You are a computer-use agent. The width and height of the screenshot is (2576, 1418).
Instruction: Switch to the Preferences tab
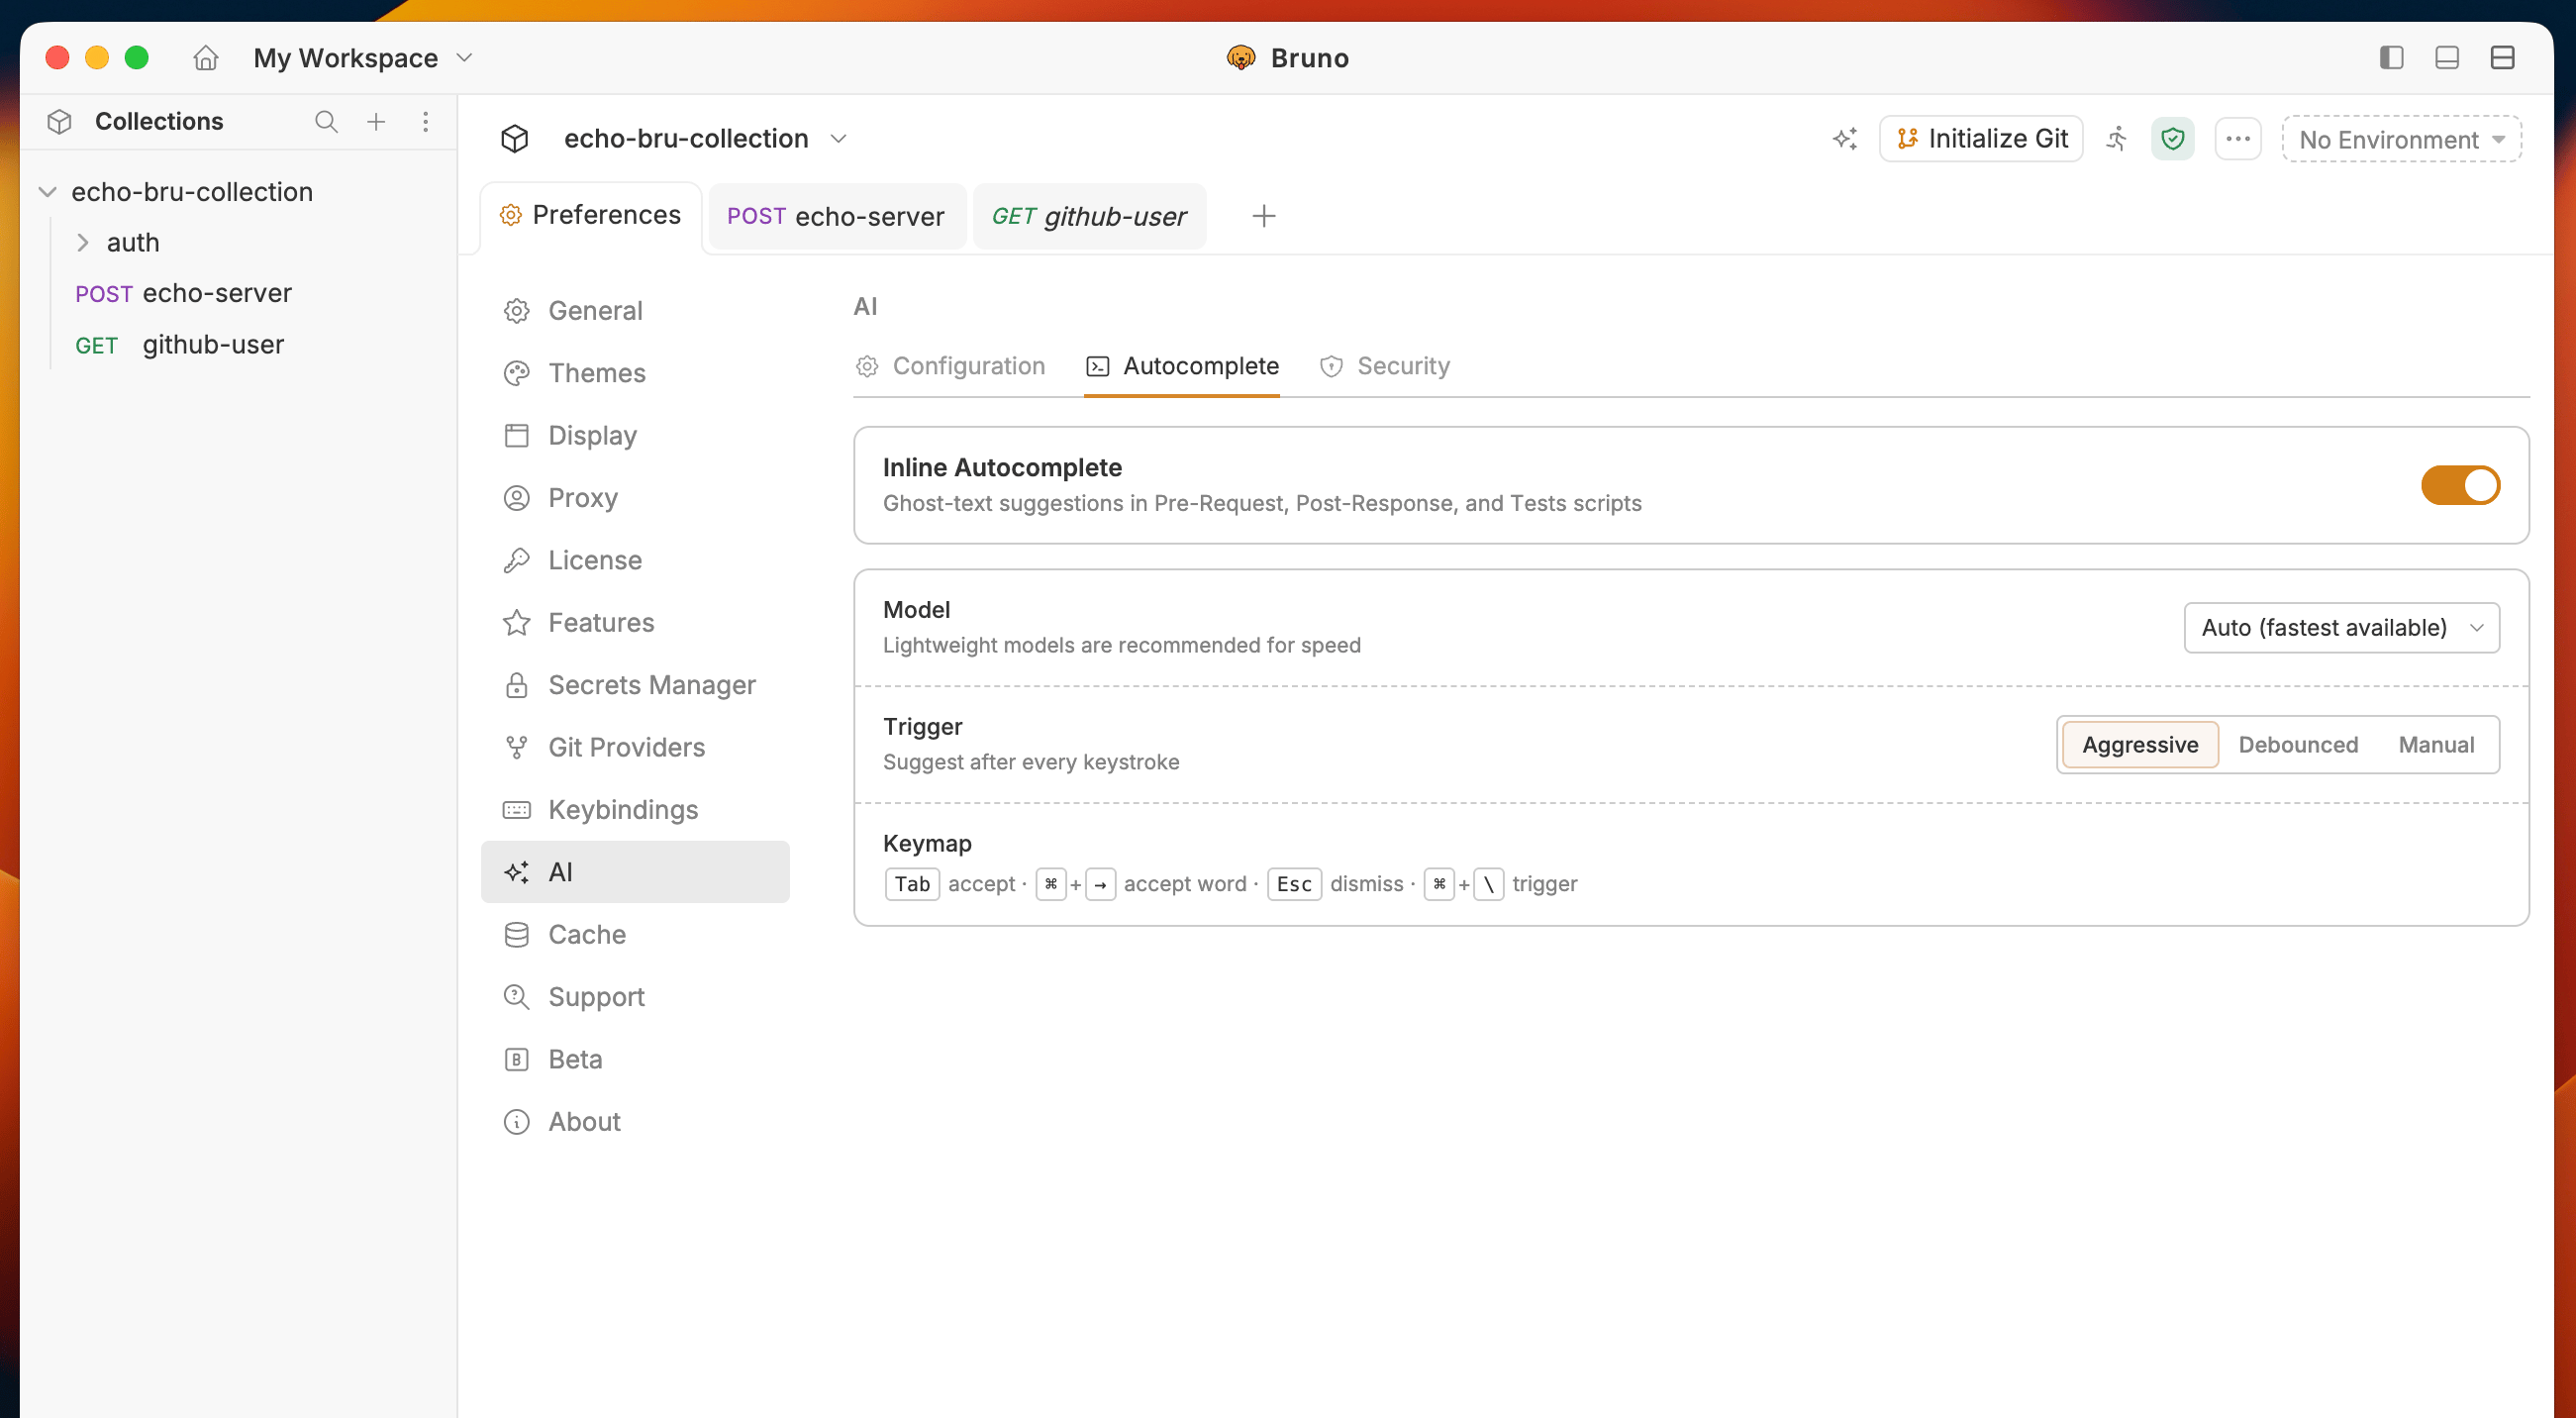pyautogui.click(x=592, y=216)
